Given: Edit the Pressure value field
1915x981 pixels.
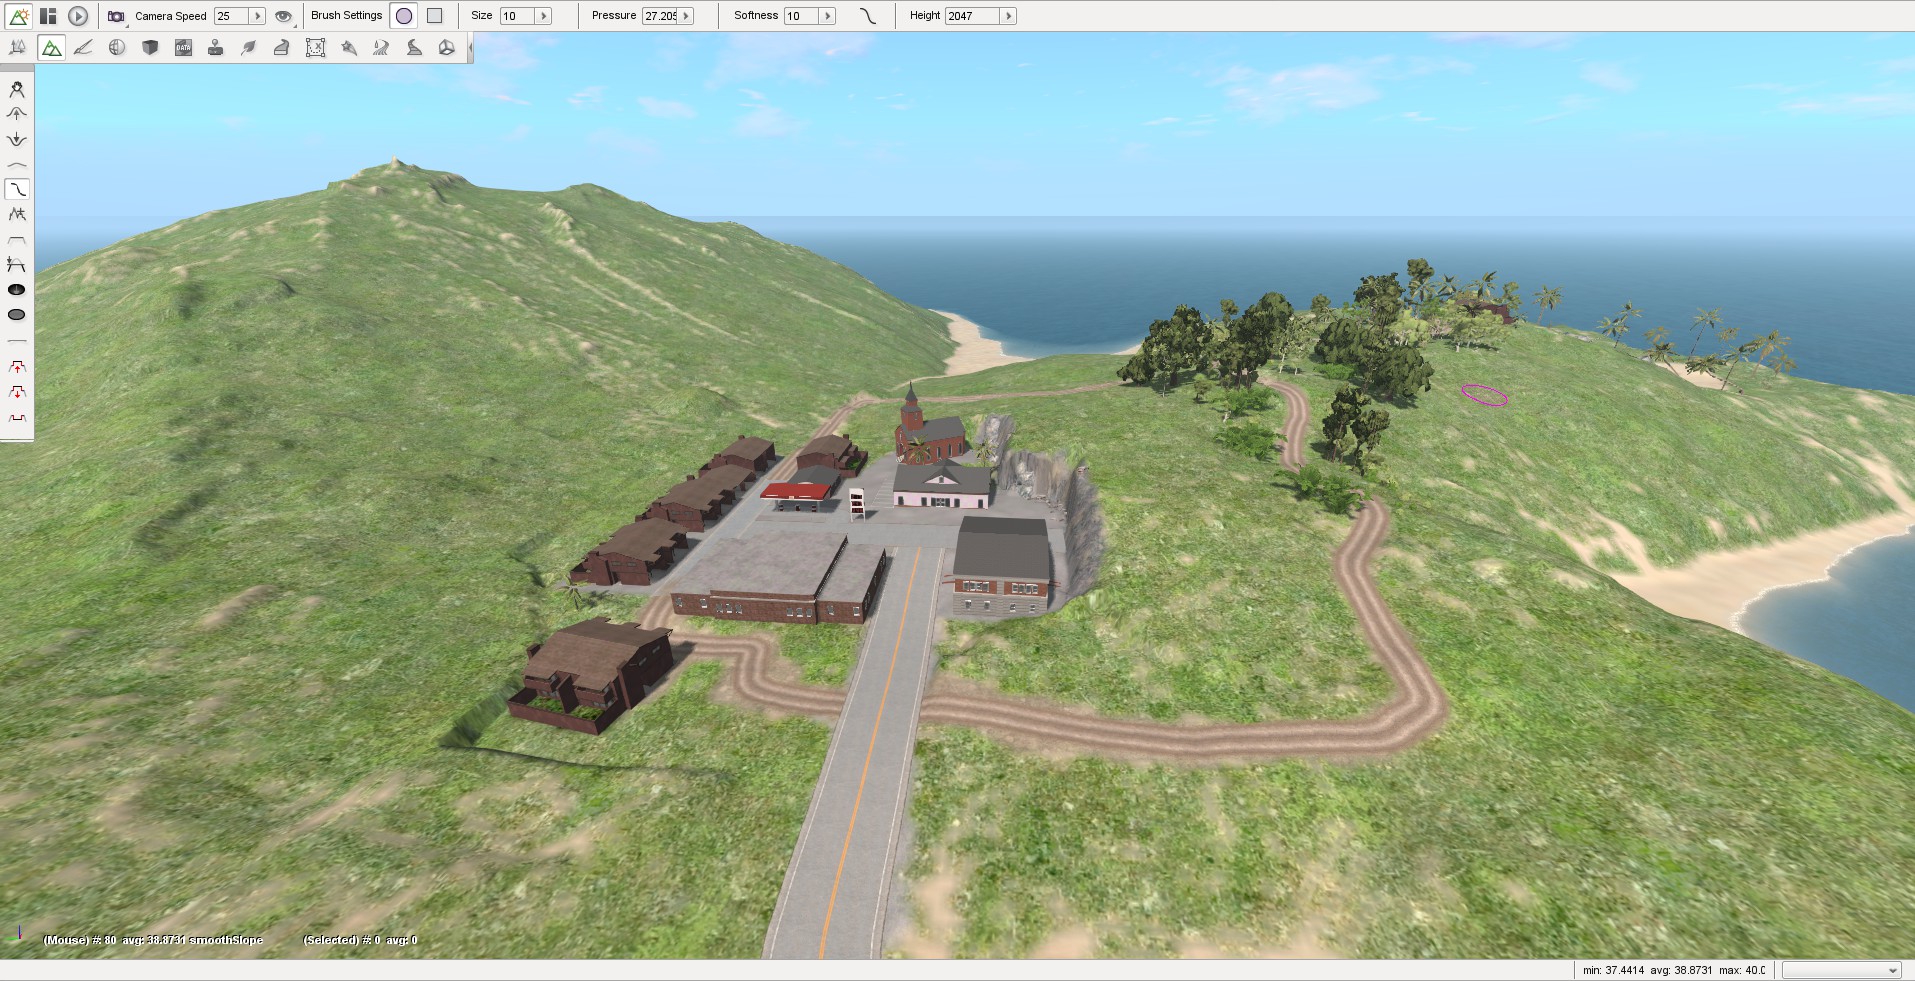Looking at the screenshot, I should point(660,16).
